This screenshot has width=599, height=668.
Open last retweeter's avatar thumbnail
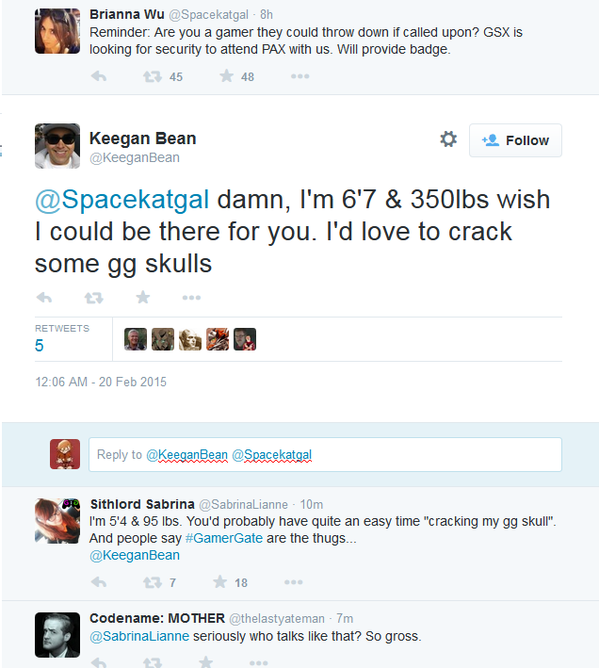pyautogui.click(x=245, y=339)
